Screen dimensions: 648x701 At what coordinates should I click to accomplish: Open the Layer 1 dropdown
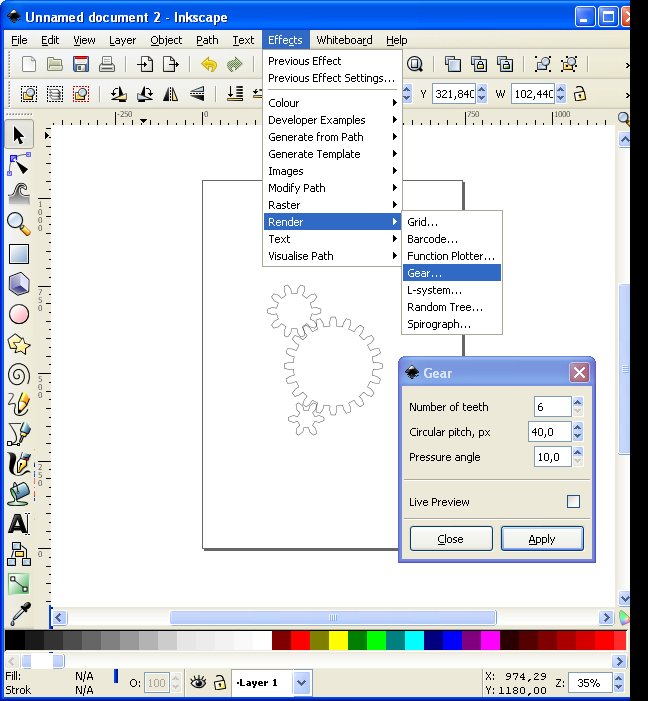click(302, 683)
